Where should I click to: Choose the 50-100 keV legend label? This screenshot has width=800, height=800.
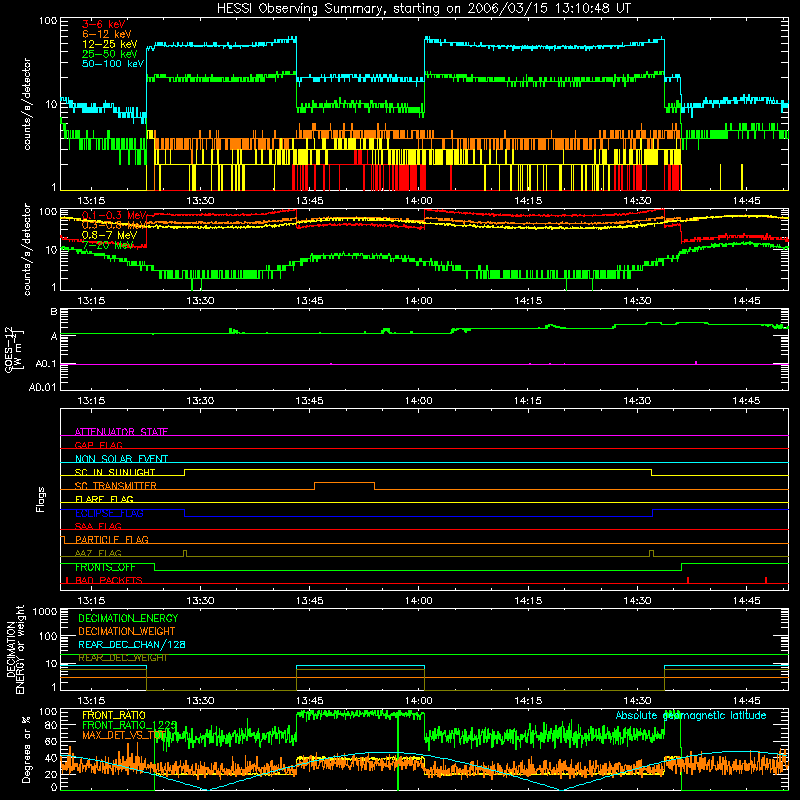coord(113,64)
